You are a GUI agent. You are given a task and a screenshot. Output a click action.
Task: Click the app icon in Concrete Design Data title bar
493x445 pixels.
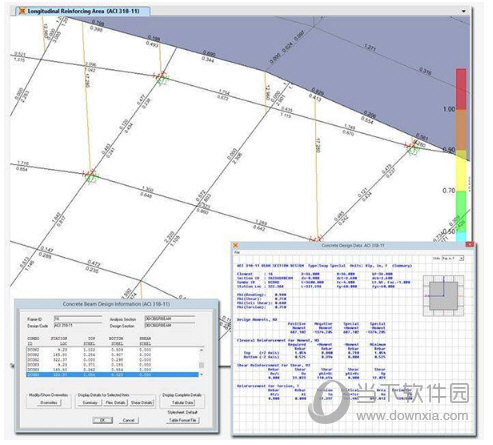236,245
